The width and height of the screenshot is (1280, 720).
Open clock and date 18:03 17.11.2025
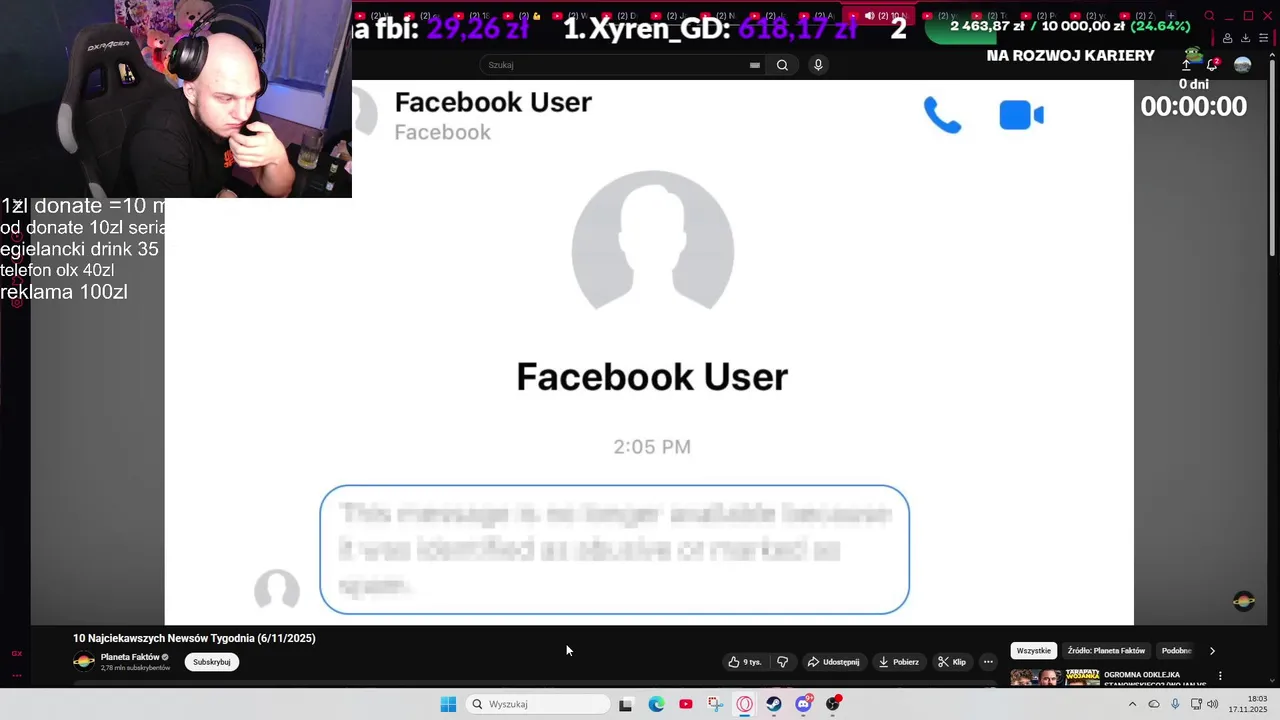(1248, 704)
